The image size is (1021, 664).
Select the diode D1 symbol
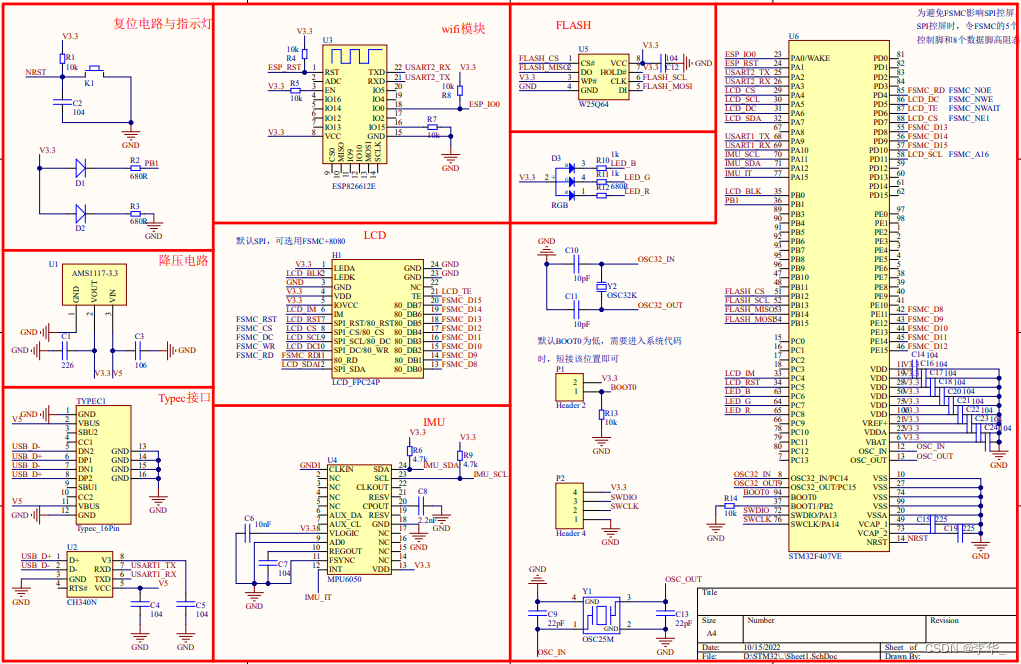coord(81,168)
